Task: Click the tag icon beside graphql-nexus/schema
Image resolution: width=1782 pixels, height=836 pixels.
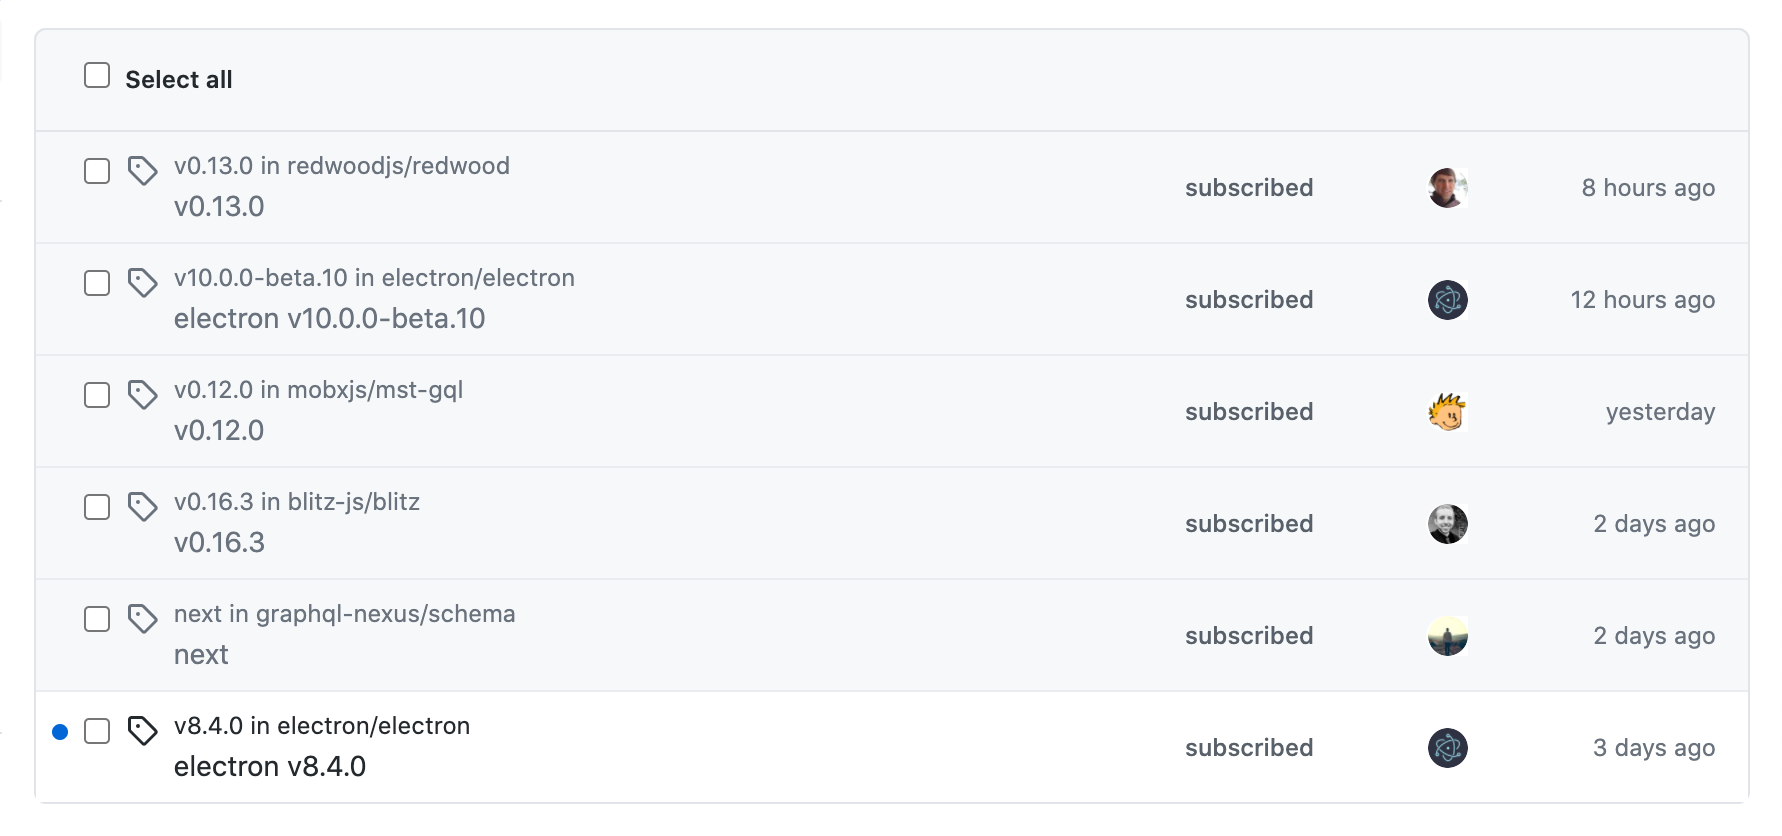Action: [142, 619]
